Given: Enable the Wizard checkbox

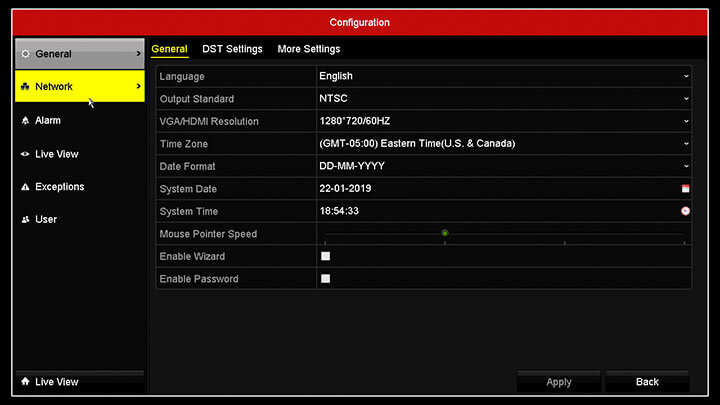Looking at the screenshot, I should tap(325, 256).
